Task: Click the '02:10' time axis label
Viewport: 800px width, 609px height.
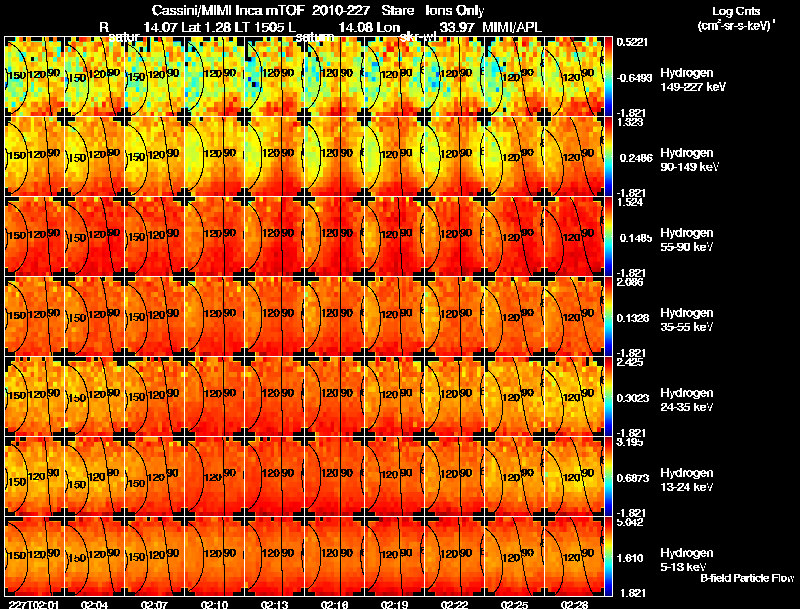Action: pyautogui.click(x=214, y=605)
